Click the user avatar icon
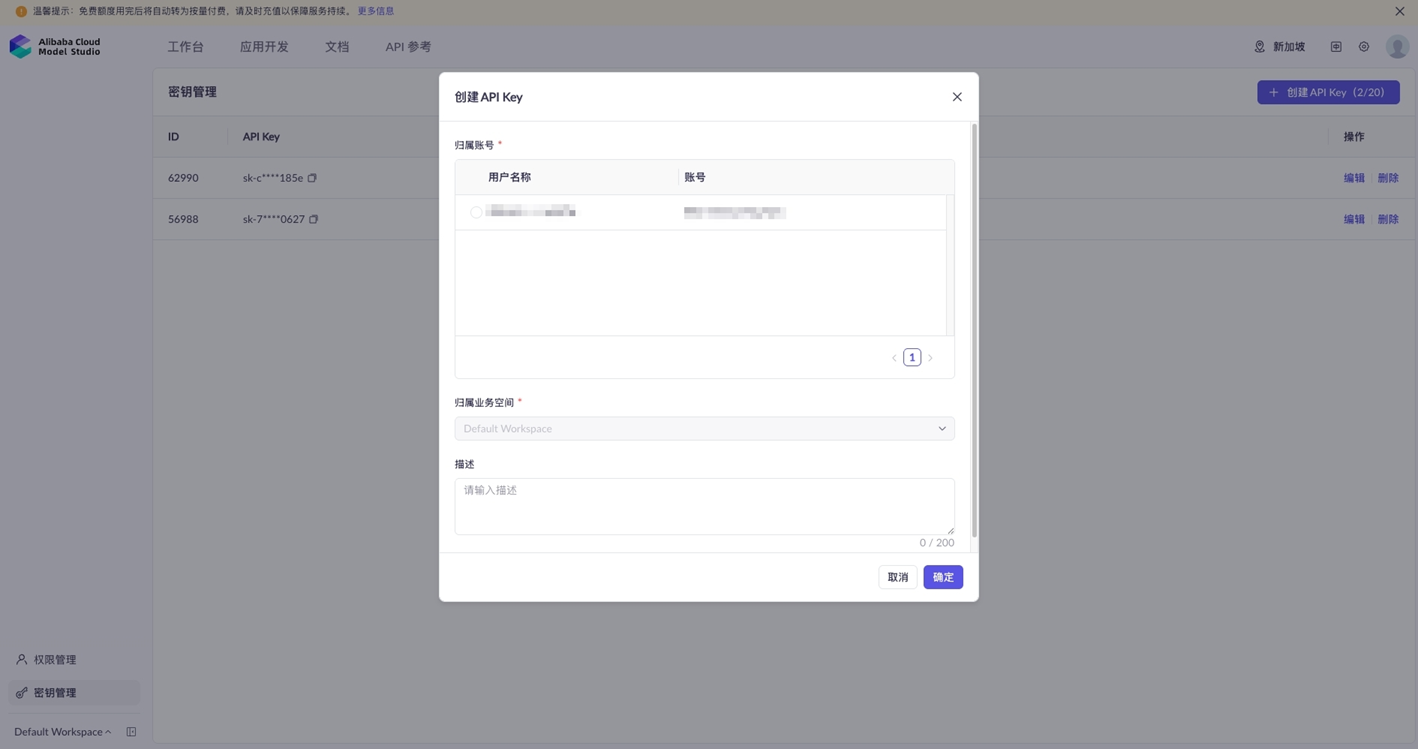 1396,47
